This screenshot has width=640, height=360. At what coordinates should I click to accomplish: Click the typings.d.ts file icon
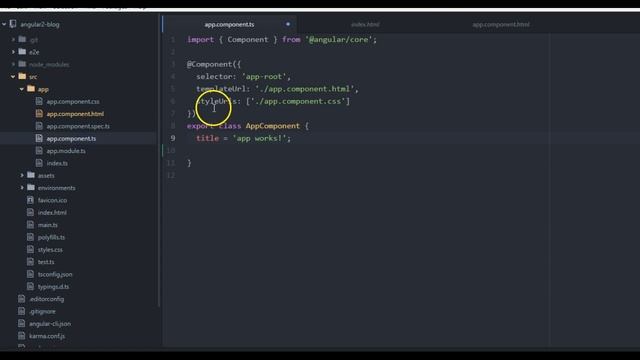click(30, 286)
